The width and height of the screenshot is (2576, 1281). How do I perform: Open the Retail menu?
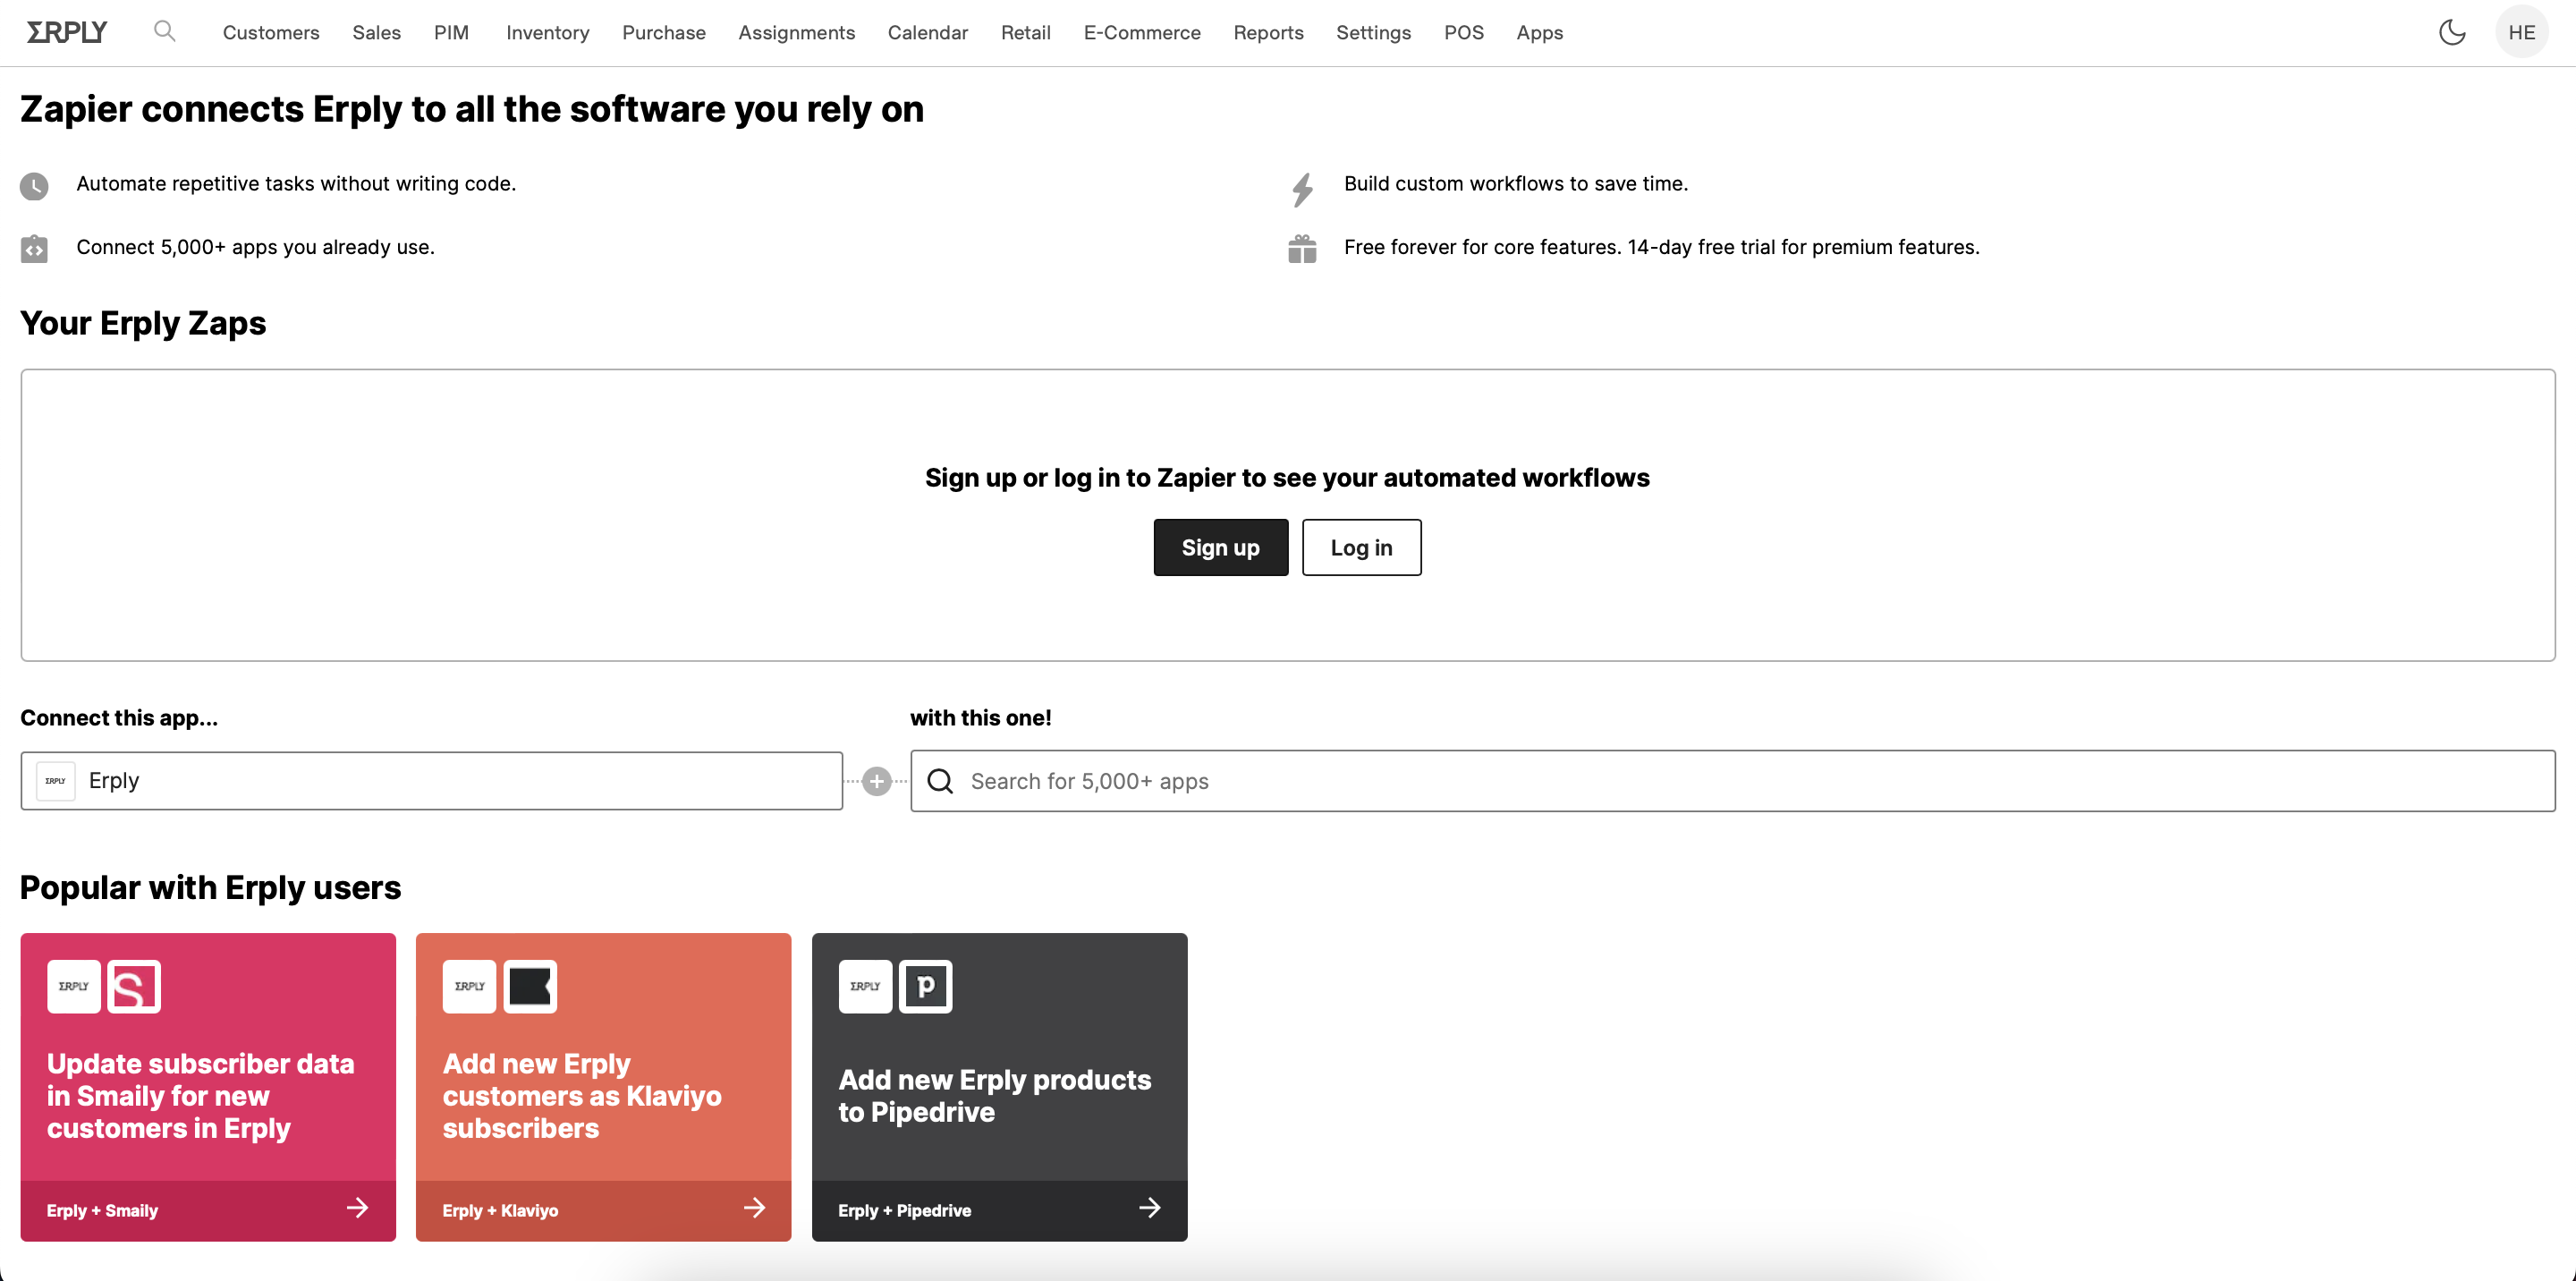coord(1026,32)
